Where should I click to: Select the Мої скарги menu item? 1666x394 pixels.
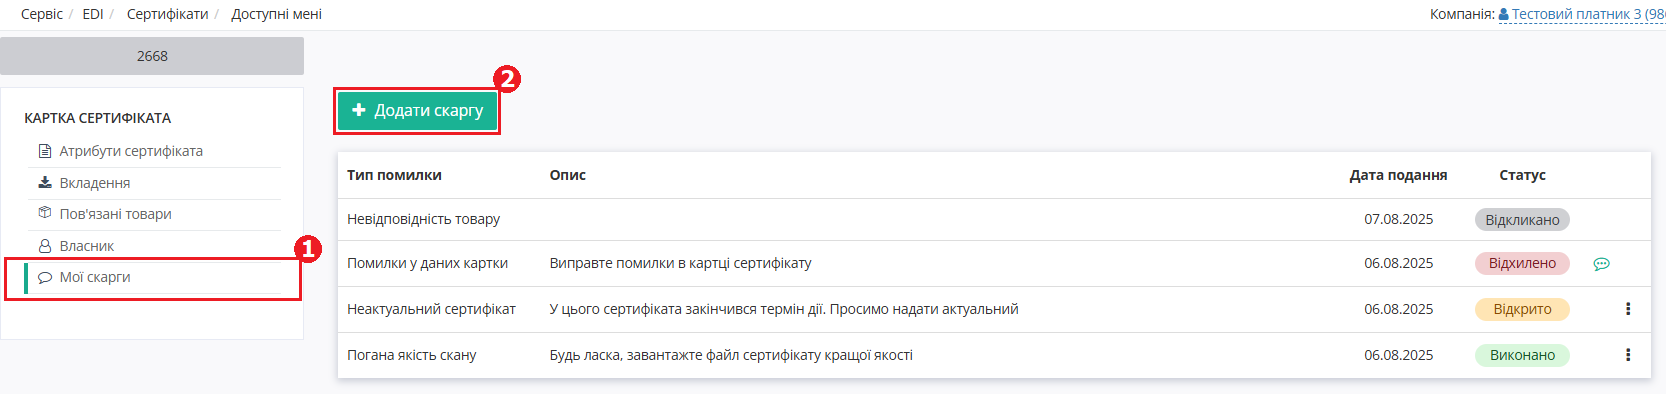pos(153,277)
